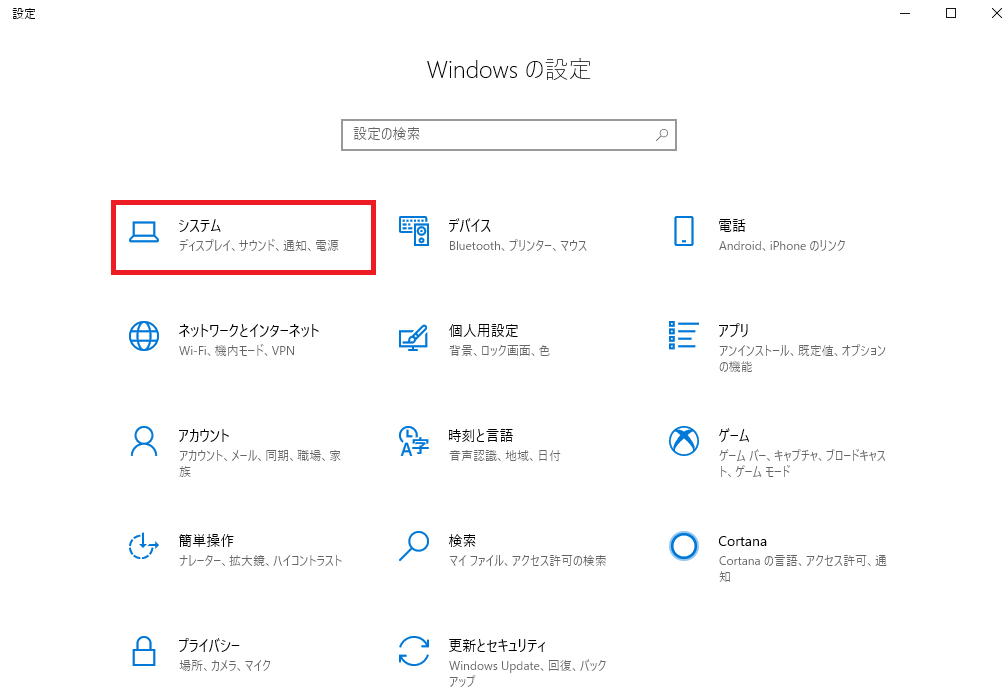Click the 時刻と言語 language icon

pyautogui.click(x=414, y=441)
